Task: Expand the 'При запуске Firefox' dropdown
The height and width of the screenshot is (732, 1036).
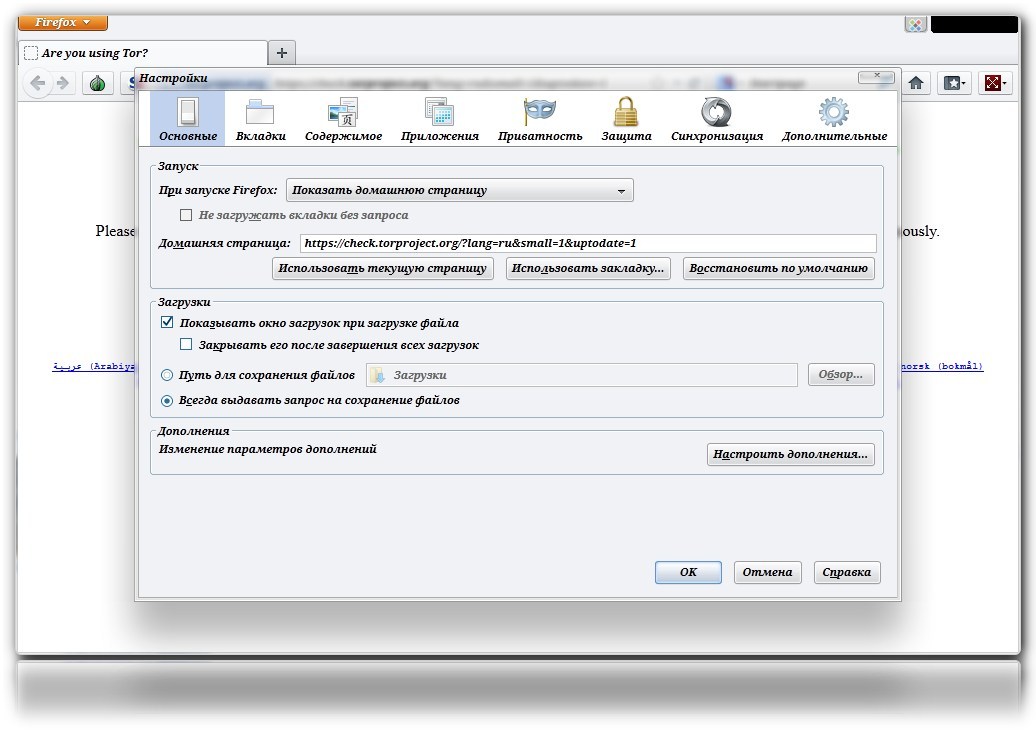Action: [459, 190]
